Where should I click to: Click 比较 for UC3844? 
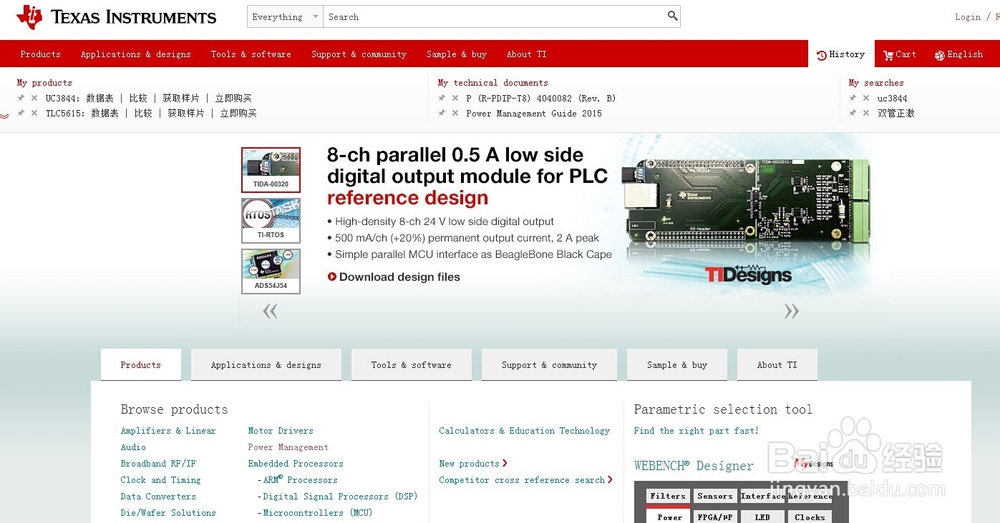[x=138, y=98]
